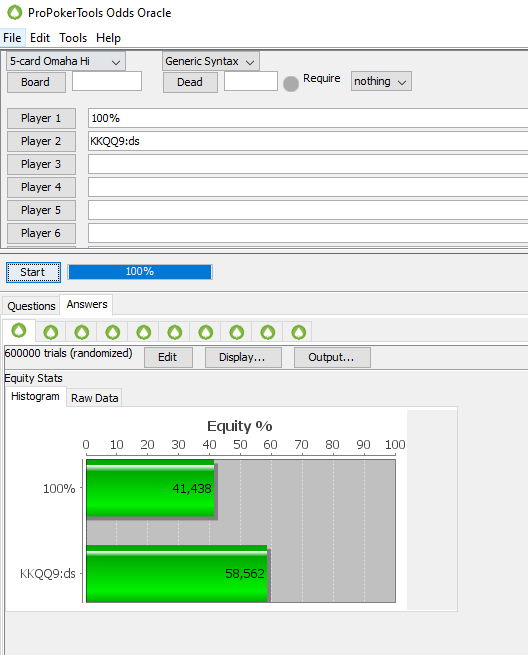528x655 pixels.
Task: Focus the Dead cards input field
Action: coord(251,81)
